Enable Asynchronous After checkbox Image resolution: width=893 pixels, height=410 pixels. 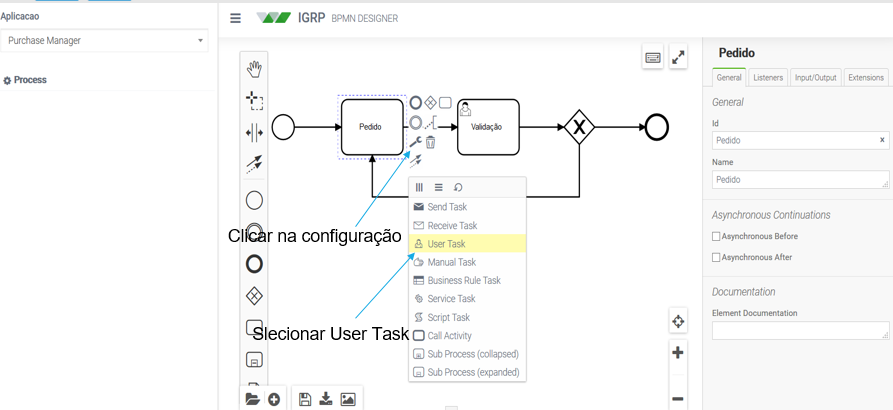click(x=716, y=257)
